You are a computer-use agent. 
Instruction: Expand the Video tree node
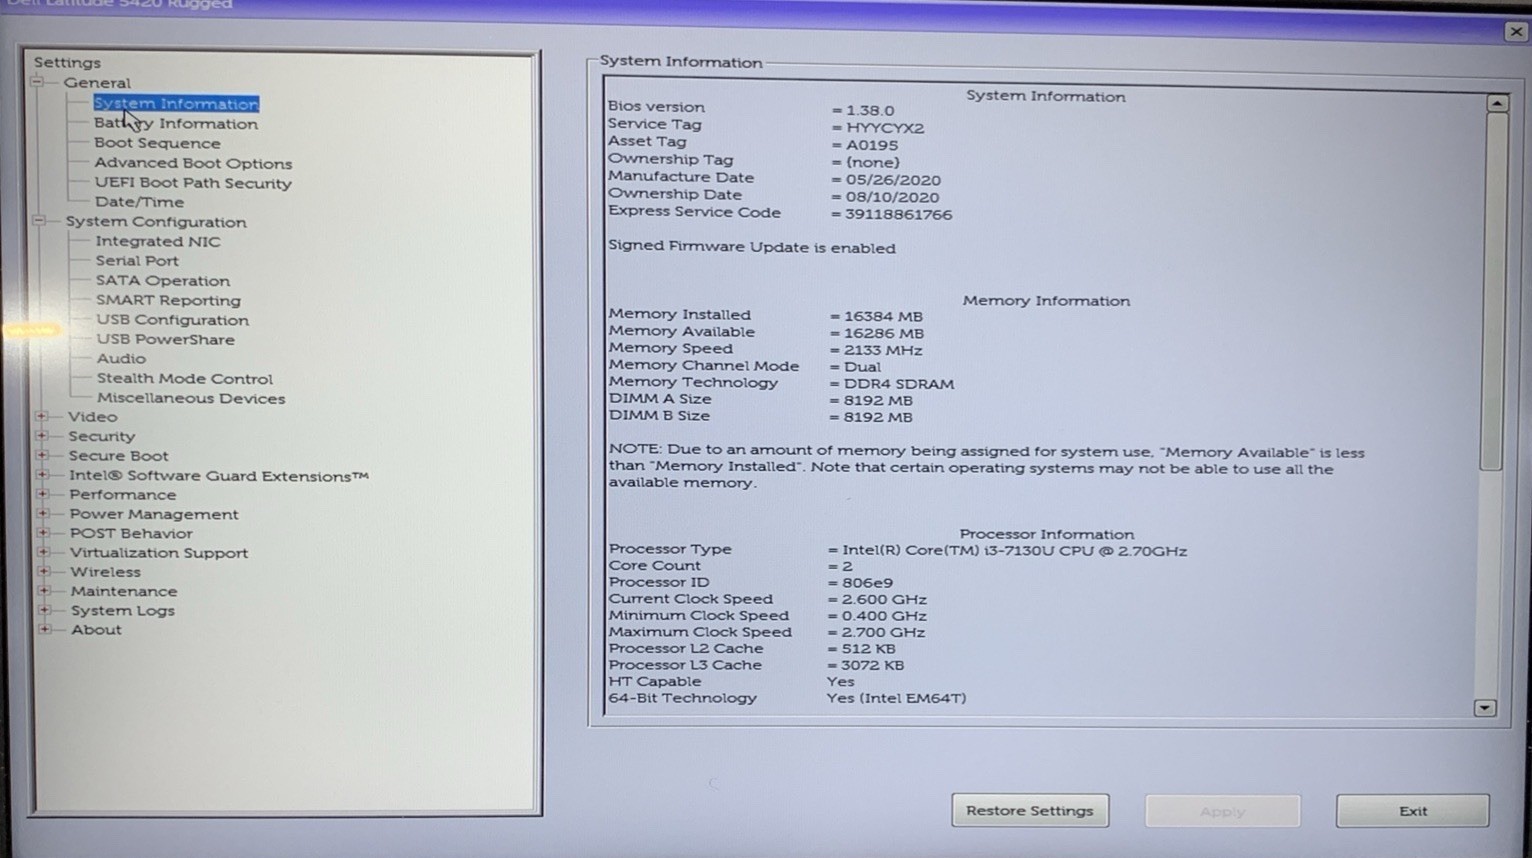pyautogui.click(x=42, y=416)
